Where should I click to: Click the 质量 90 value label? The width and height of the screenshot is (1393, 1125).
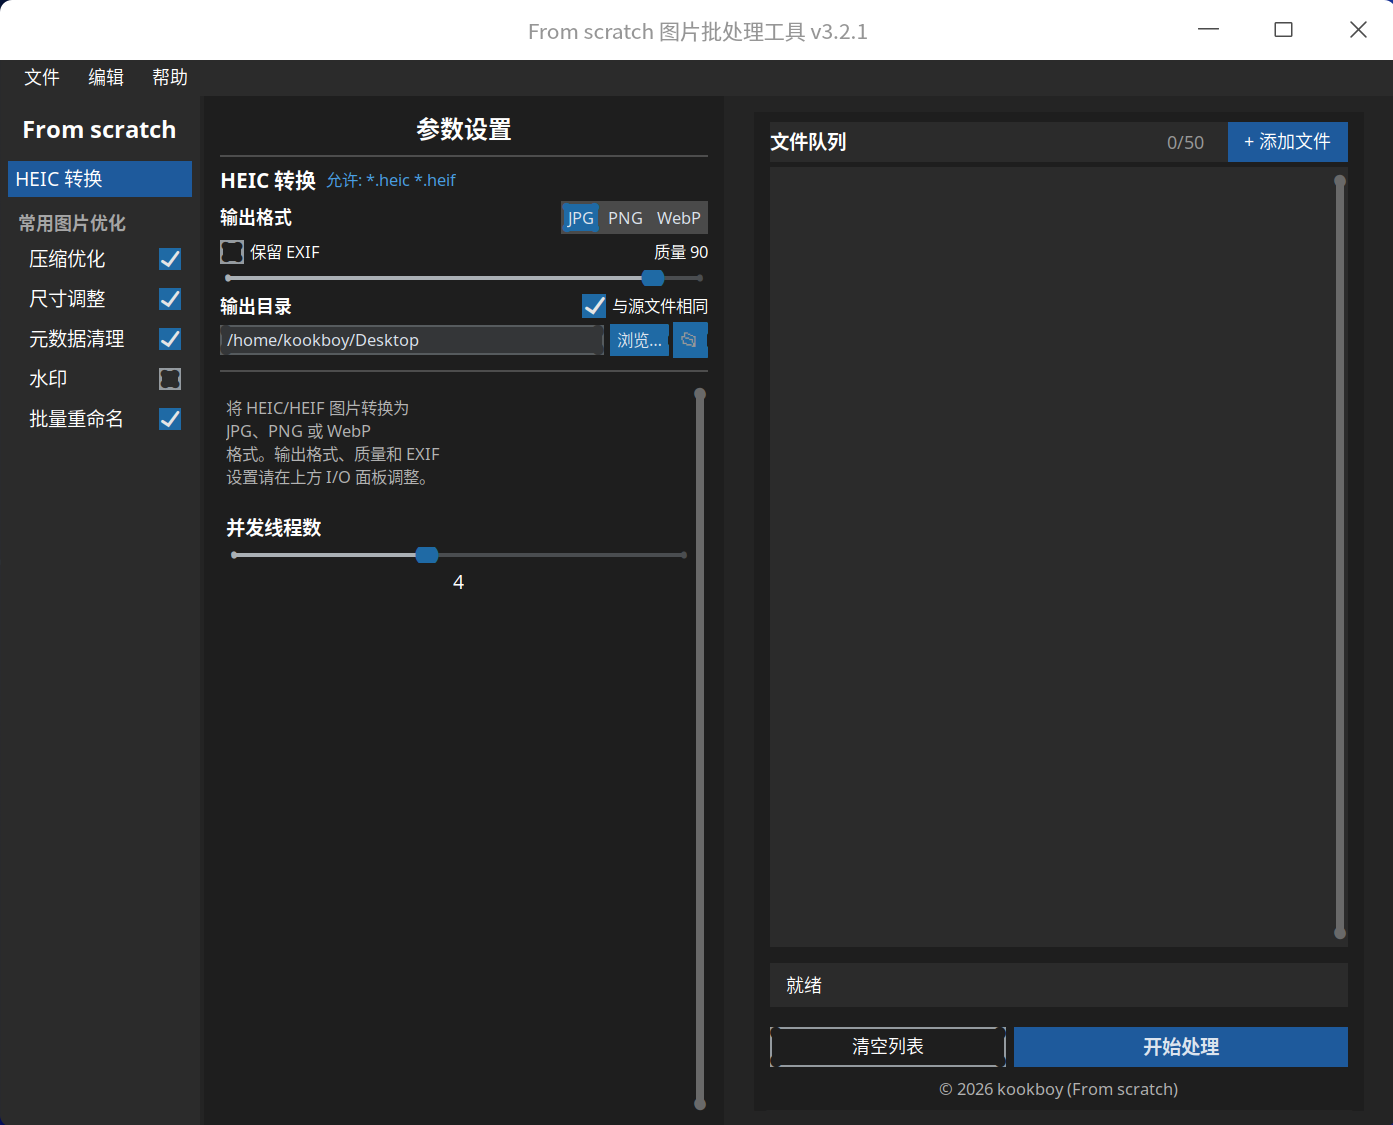tap(681, 252)
